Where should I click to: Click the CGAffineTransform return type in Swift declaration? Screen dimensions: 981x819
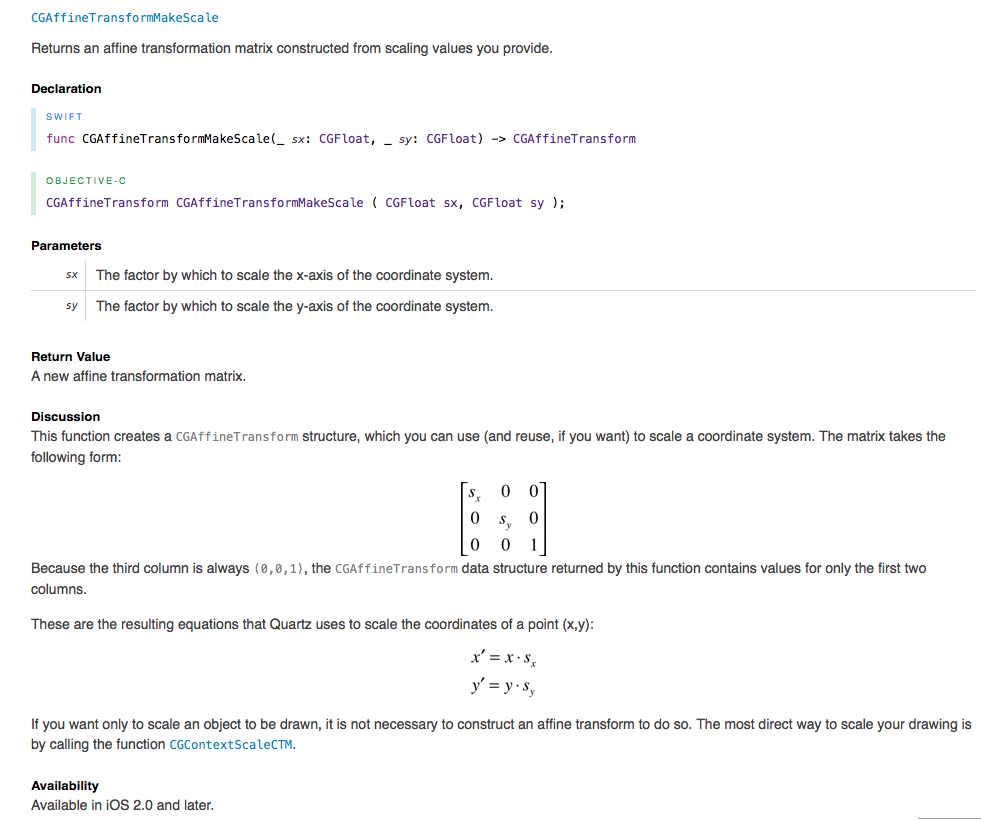573,139
